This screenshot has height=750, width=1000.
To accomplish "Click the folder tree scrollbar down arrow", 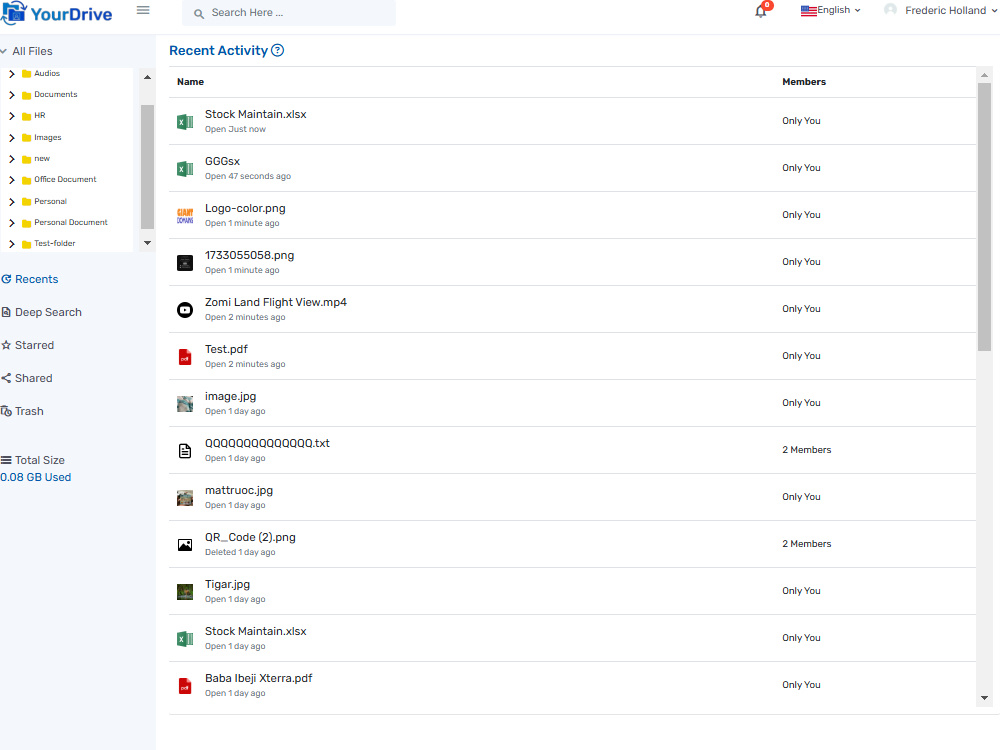I will [x=147, y=243].
